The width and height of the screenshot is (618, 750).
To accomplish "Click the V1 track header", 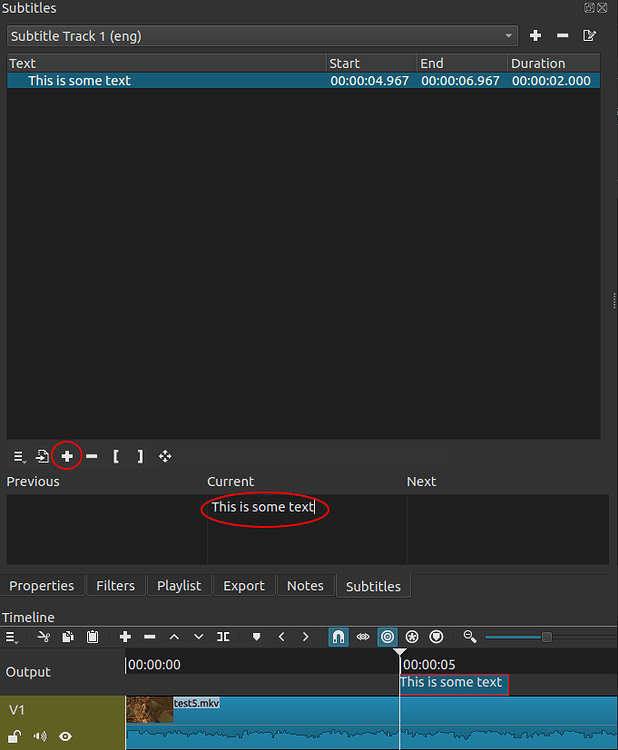I will 62,722.
